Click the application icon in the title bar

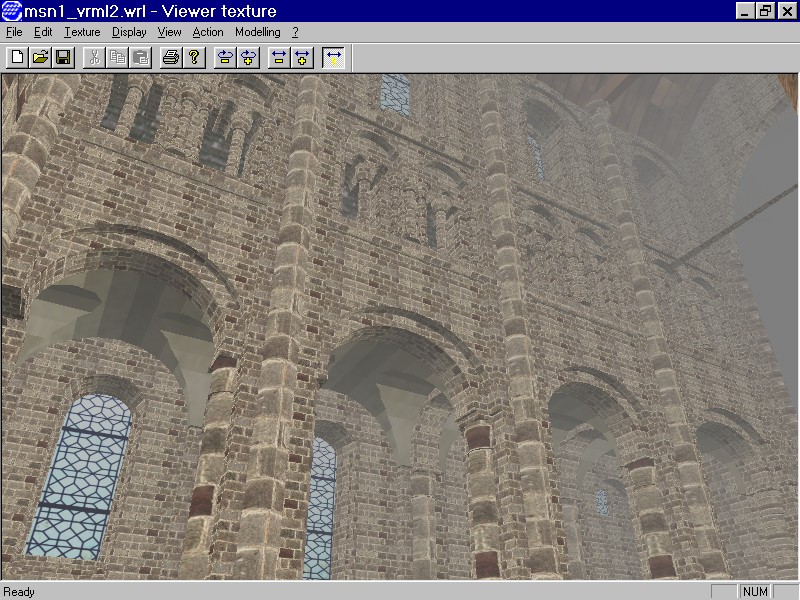(x=11, y=10)
